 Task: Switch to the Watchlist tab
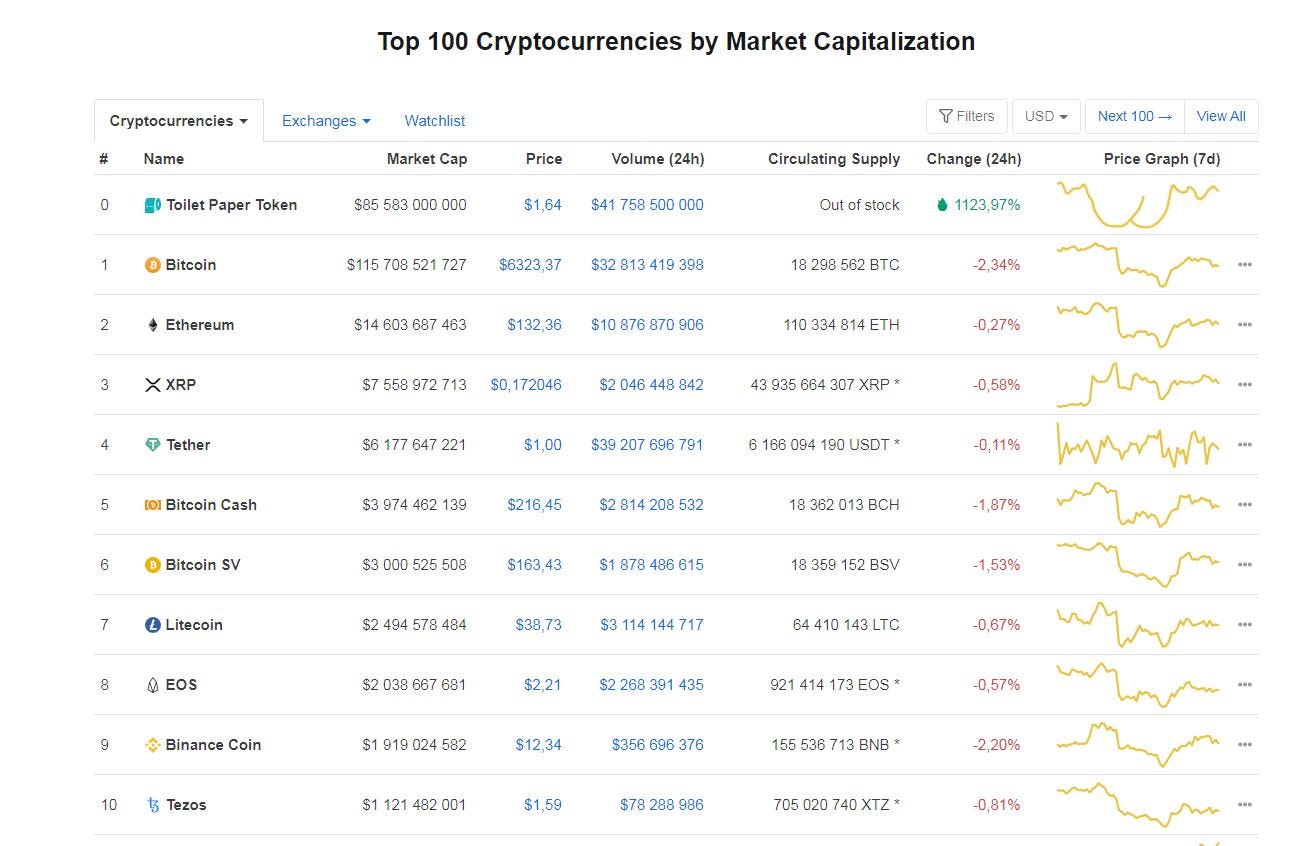(435, 121)
